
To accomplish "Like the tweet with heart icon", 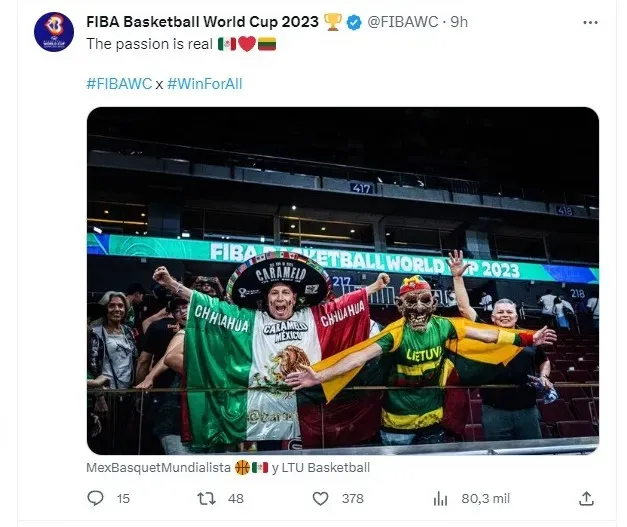I will click(320, 499).
